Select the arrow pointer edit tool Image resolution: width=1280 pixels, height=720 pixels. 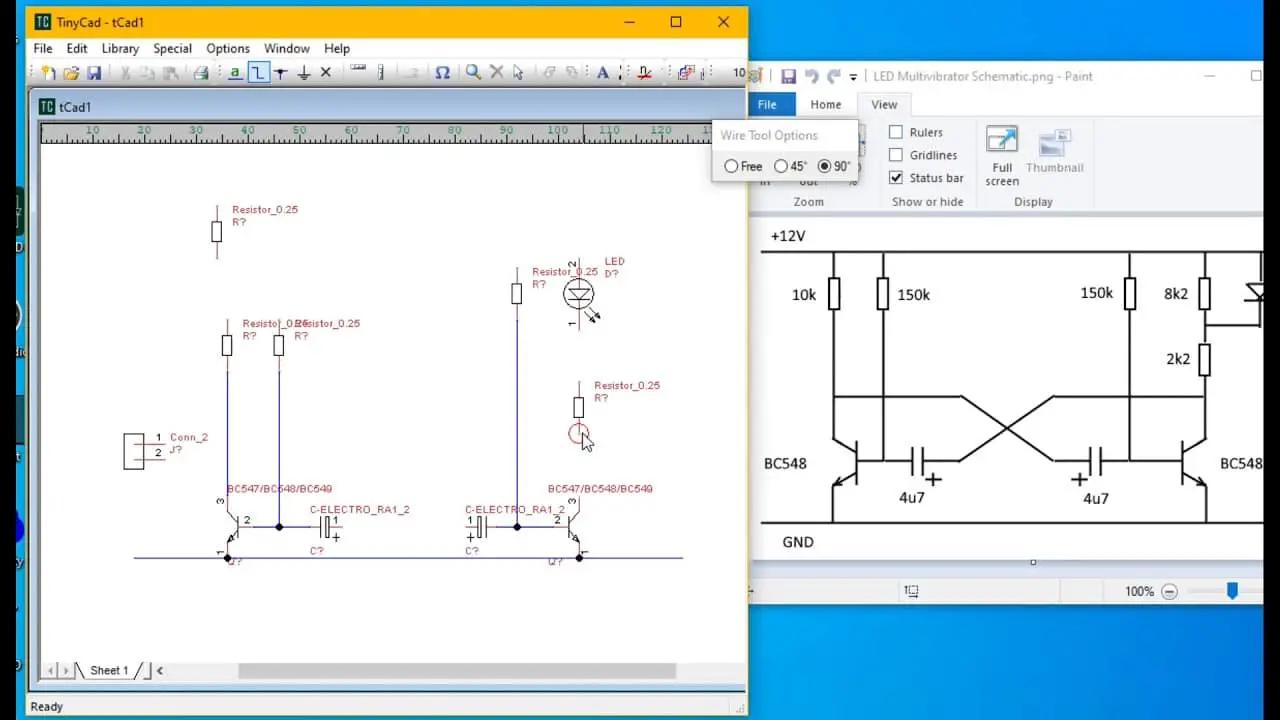[x=518, y=72]
